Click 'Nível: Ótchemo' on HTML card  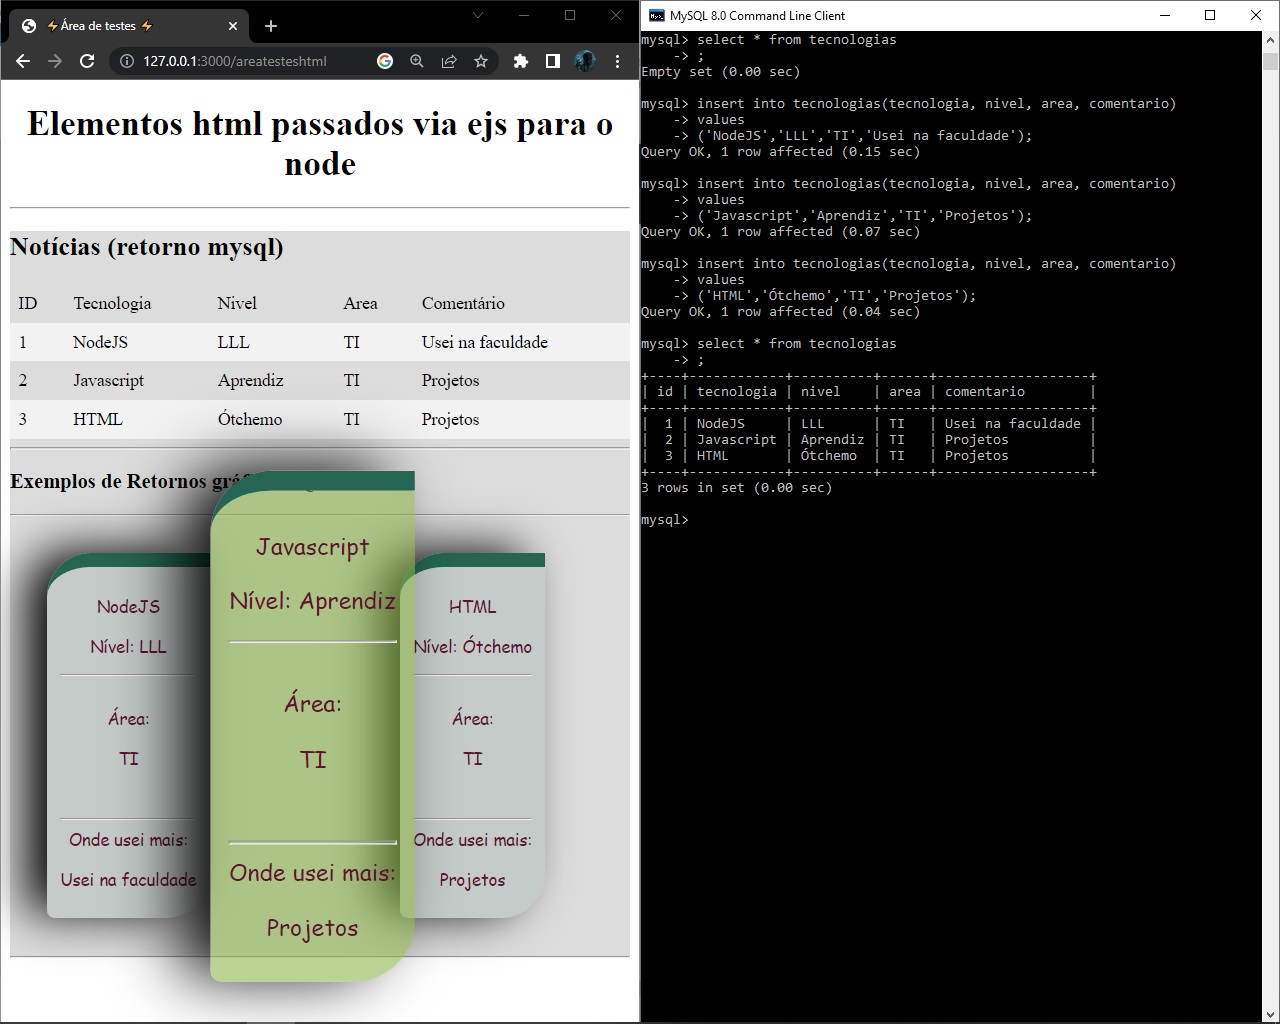point(473,647)
